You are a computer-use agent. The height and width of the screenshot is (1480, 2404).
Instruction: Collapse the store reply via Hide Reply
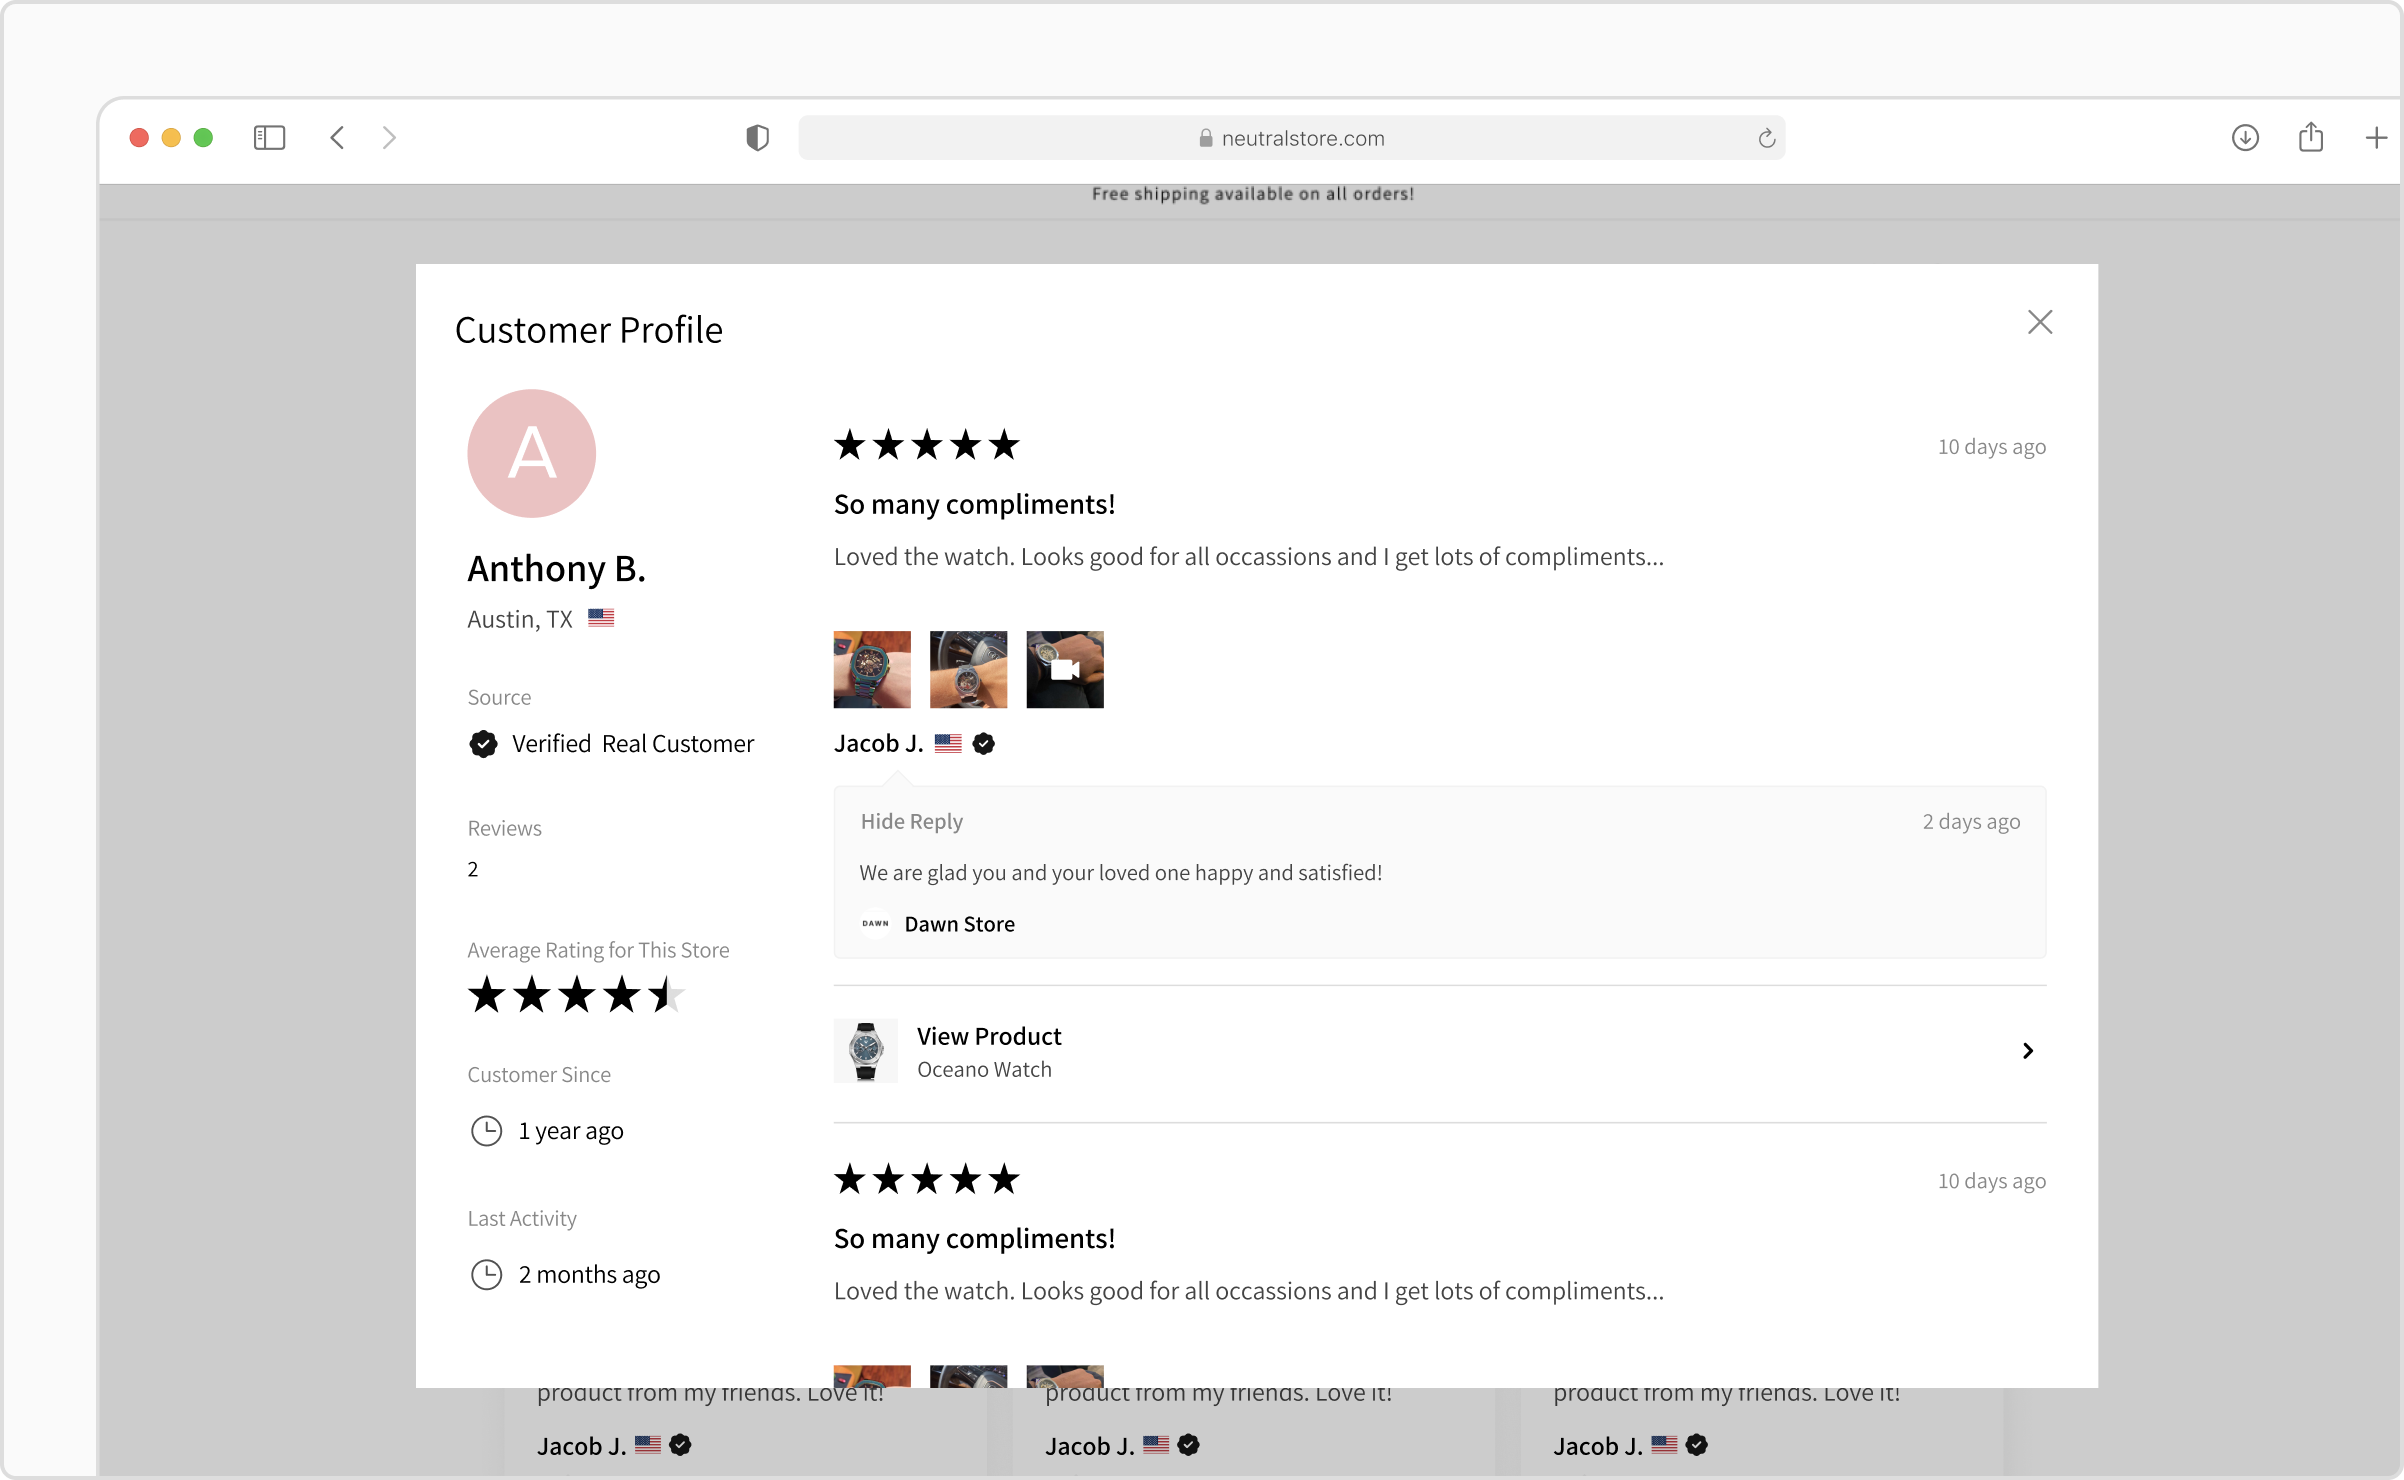pos(910,821)
